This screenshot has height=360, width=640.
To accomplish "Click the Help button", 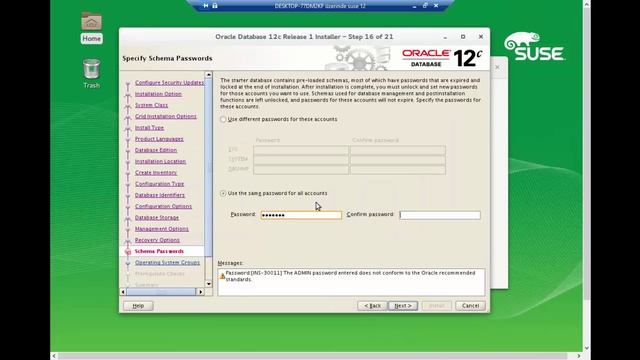I will (x=138, y=306).
